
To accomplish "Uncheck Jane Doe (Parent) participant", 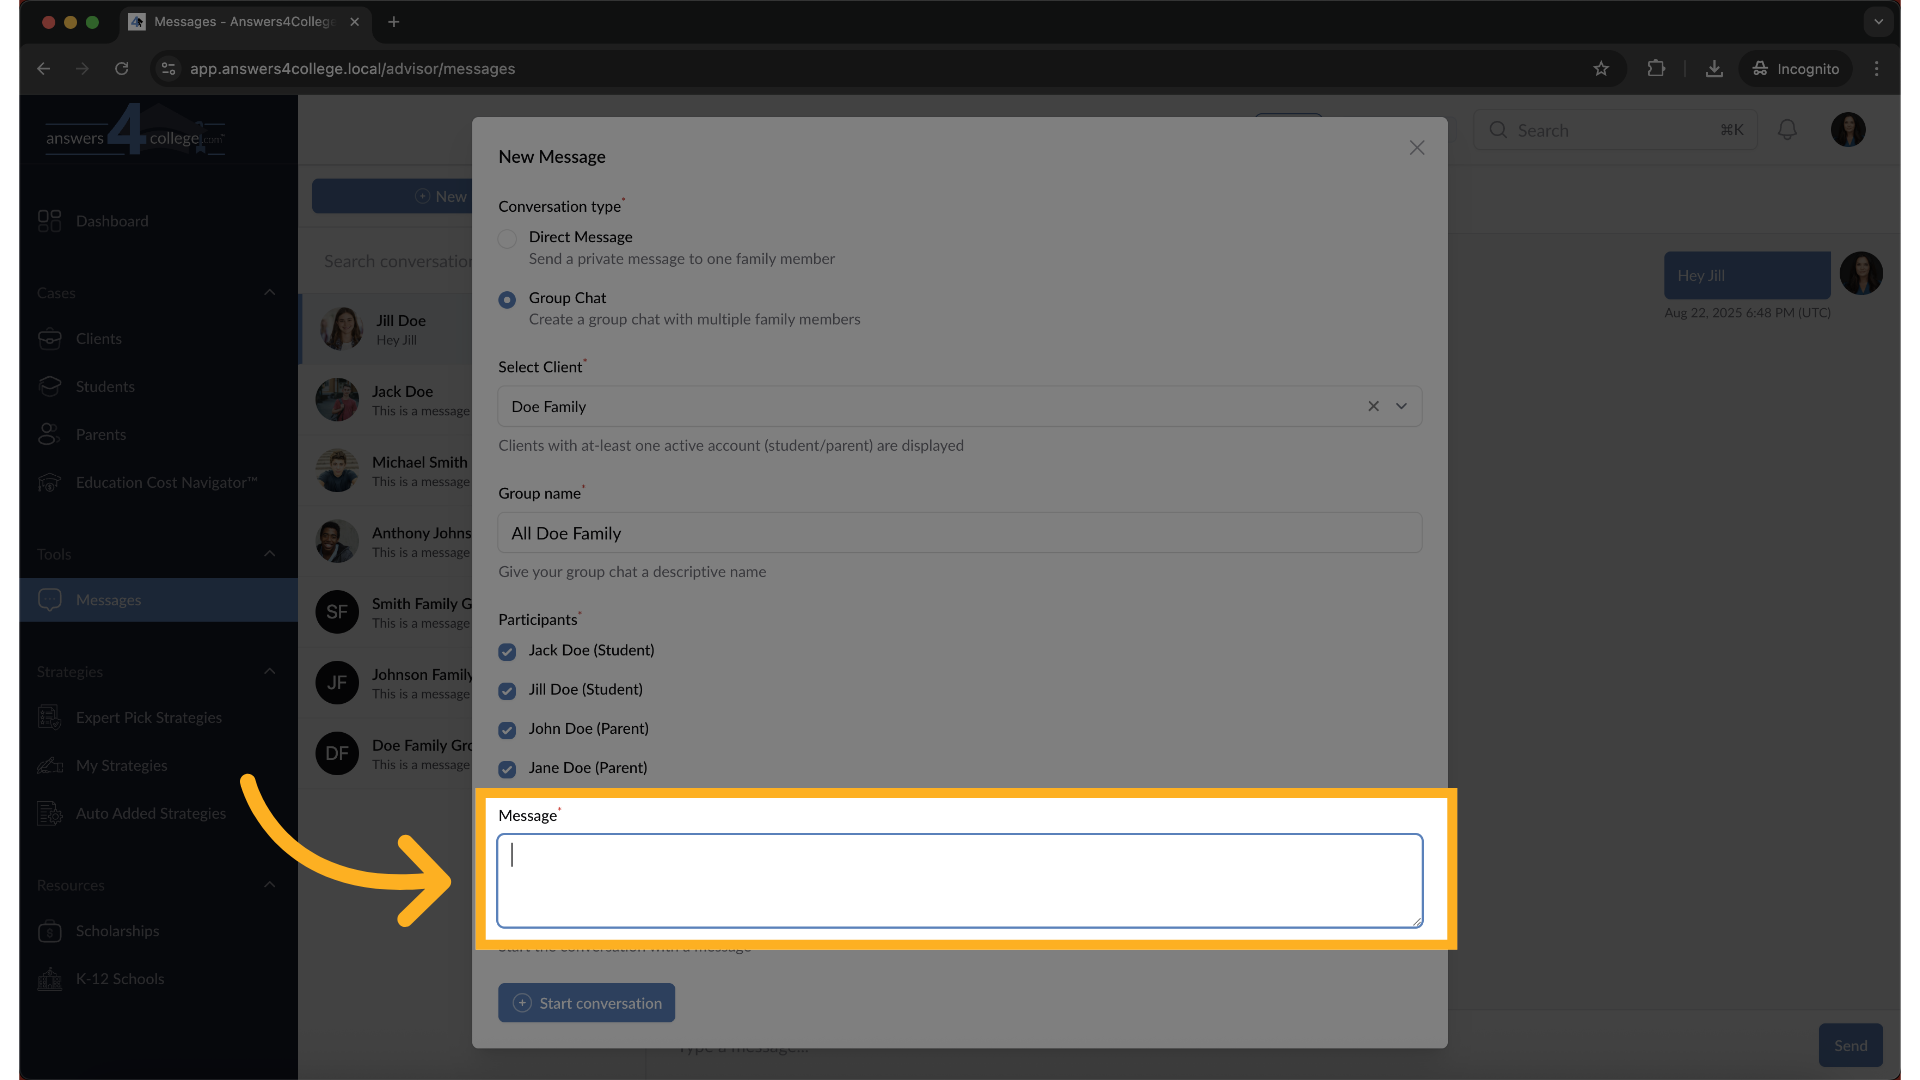I will (x=508, y=769).
